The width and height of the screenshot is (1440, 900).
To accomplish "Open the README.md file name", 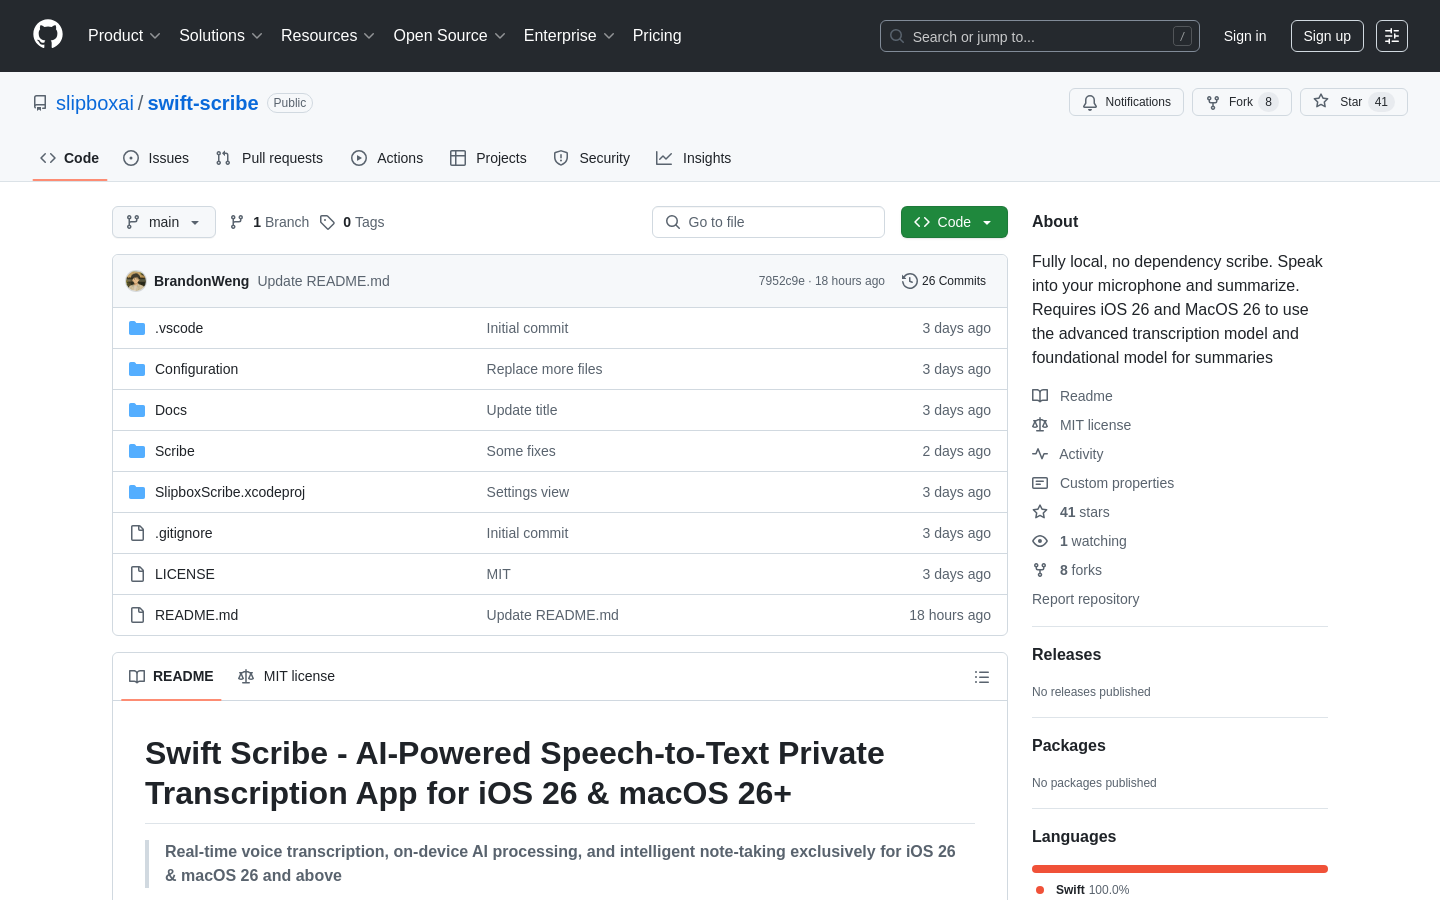I will point(196,615).
